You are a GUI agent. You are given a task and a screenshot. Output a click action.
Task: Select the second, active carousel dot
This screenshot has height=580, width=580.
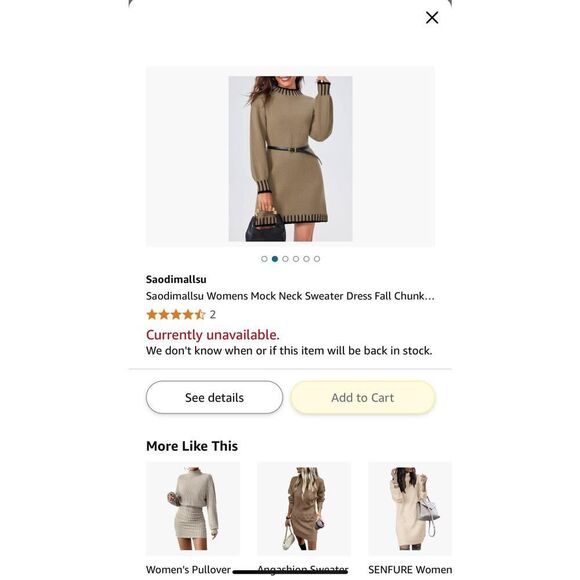coord(275,259)
